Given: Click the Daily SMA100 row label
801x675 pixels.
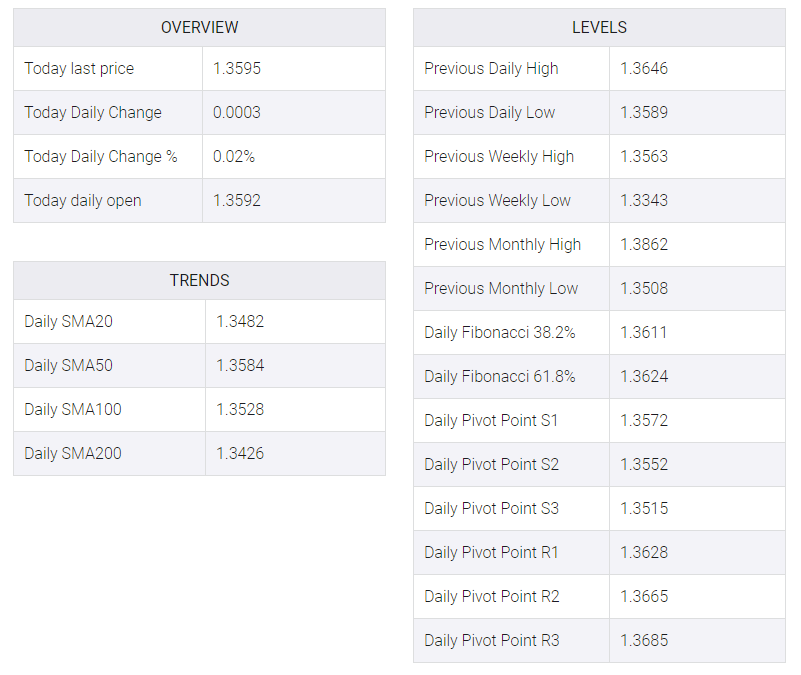Looking at the screenshot, I should tap(73, 409).
